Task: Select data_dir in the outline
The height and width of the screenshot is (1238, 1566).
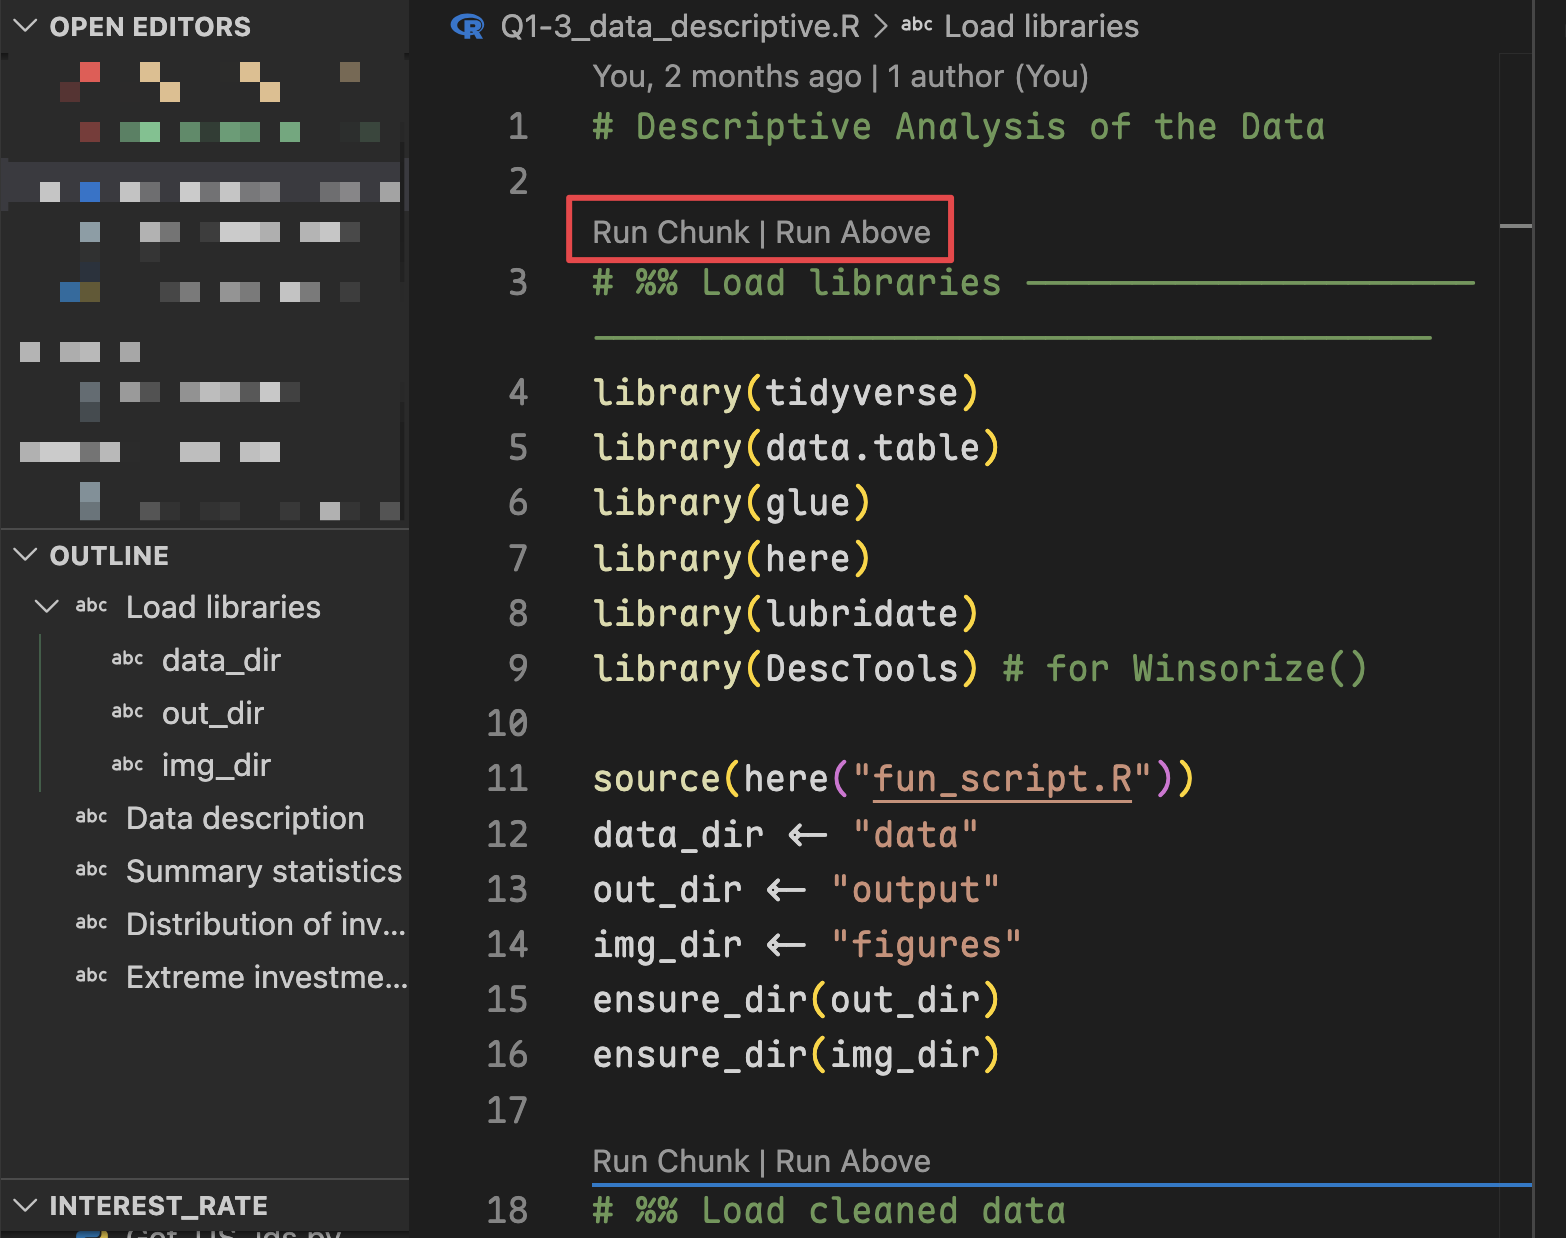Action: coord(221,660)
